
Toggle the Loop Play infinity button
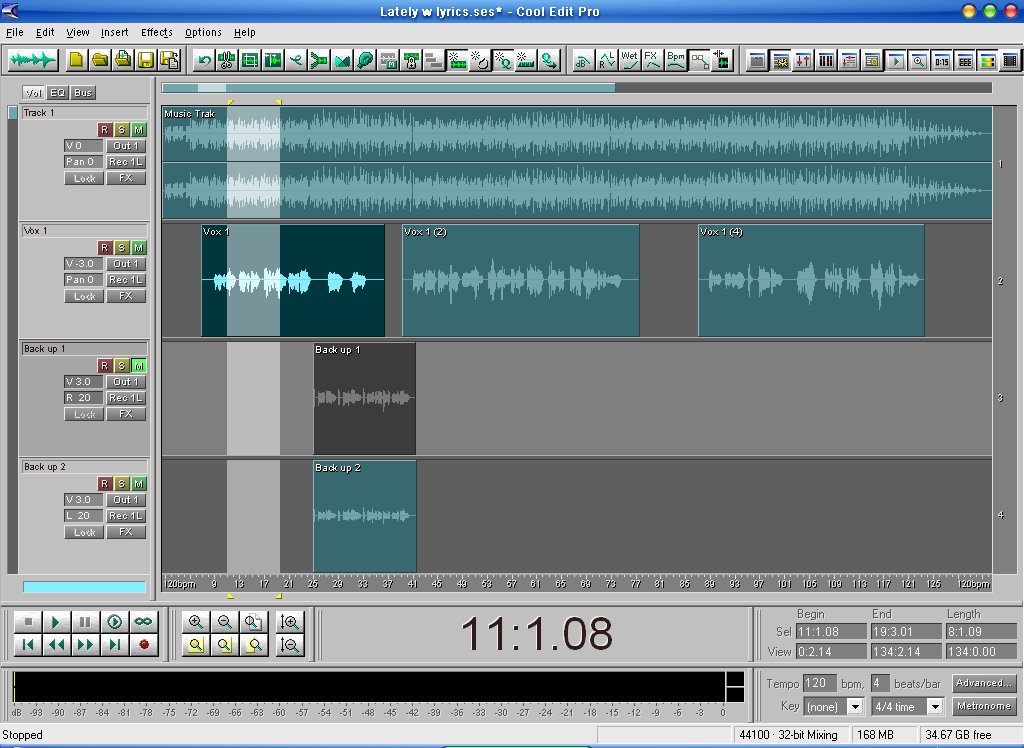(x=143, y=622)
